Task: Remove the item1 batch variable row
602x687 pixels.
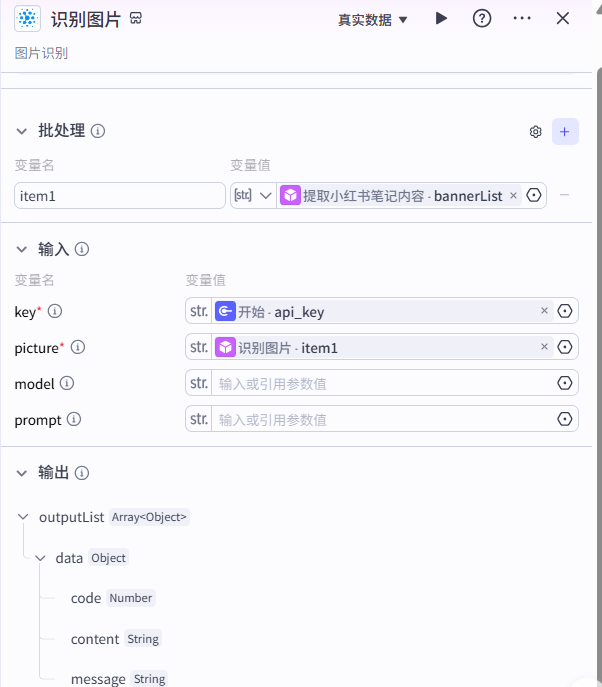Action: [x=565, y=195]
